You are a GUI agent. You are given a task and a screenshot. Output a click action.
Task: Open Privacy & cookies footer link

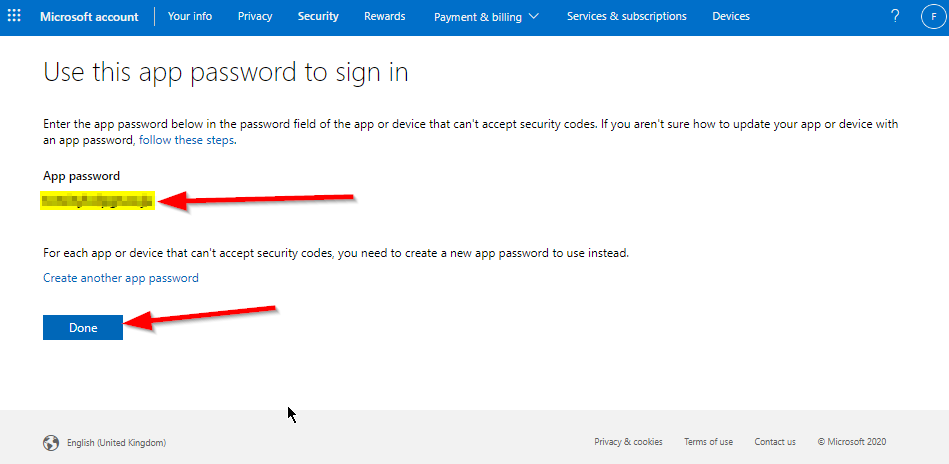pyautogui.click(x=628, y=442)
